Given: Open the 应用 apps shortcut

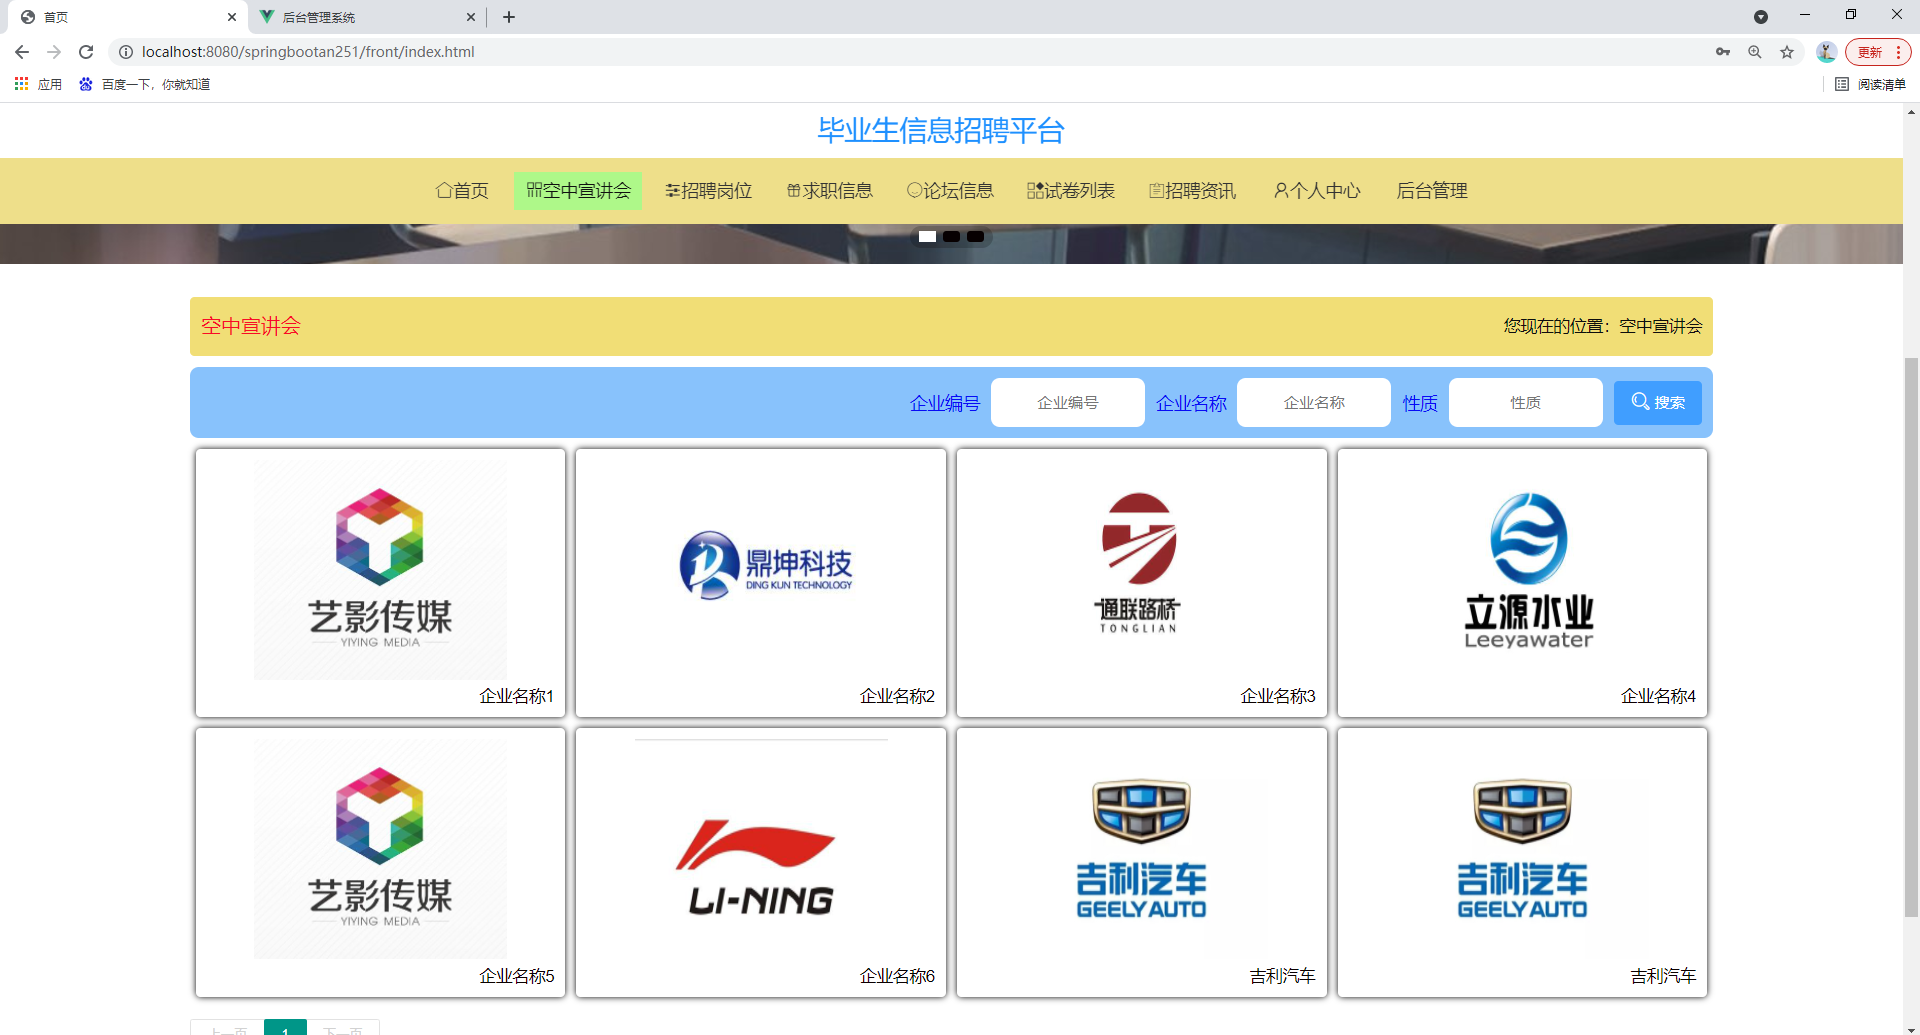Looking at the screenshot, I should click(38, 84).
